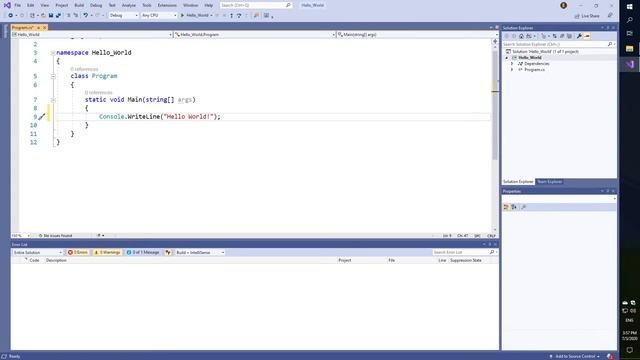The height and width of the screenshot is (360, 640).
Task: Toggle the 0 Errors filter
Action: [x=78, y=253]
